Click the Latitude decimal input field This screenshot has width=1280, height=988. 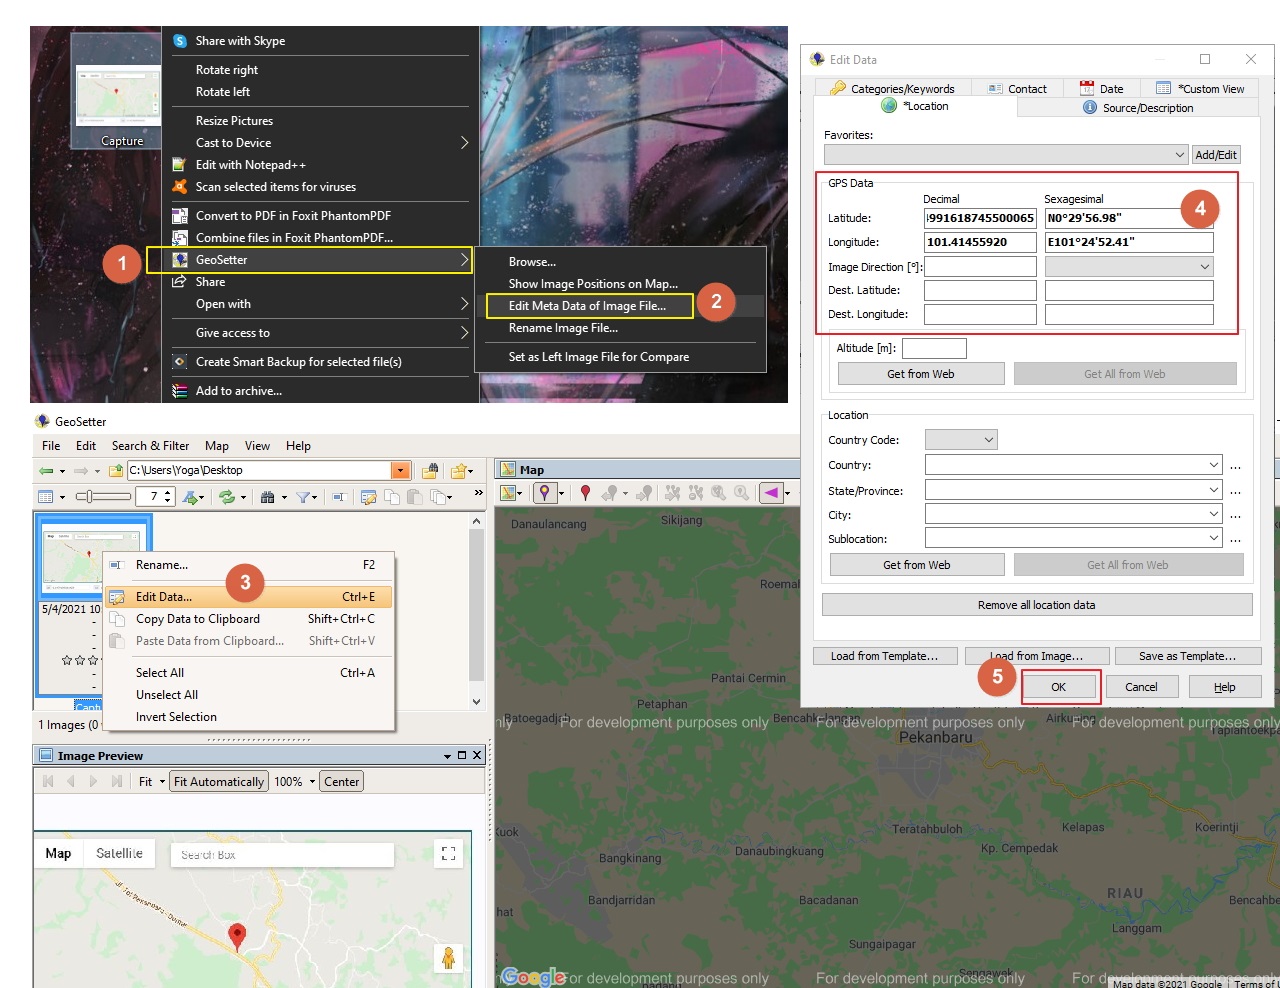click(x=980, y=217)
